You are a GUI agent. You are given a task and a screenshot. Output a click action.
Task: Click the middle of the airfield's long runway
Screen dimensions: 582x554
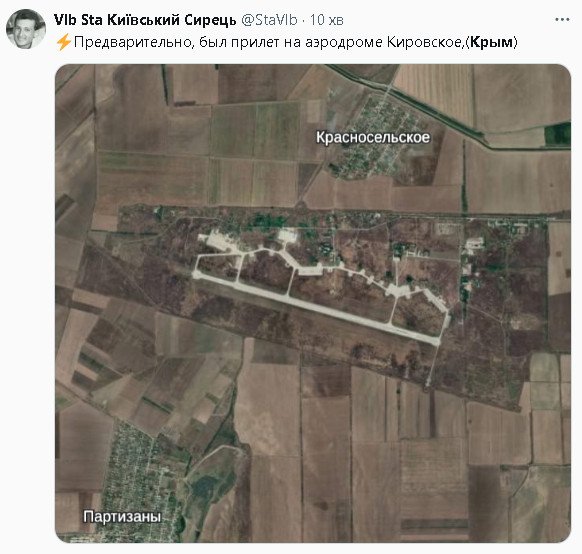pyautogui.click(x=315, y=306)
